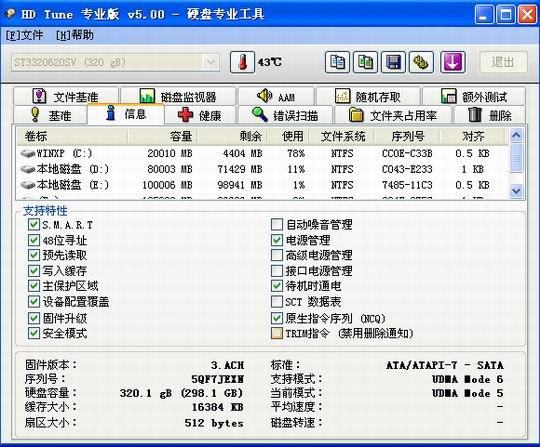540x447 pixels.
Task: Open the [H]帮助 menu
Action: click(x=75, y=35)
